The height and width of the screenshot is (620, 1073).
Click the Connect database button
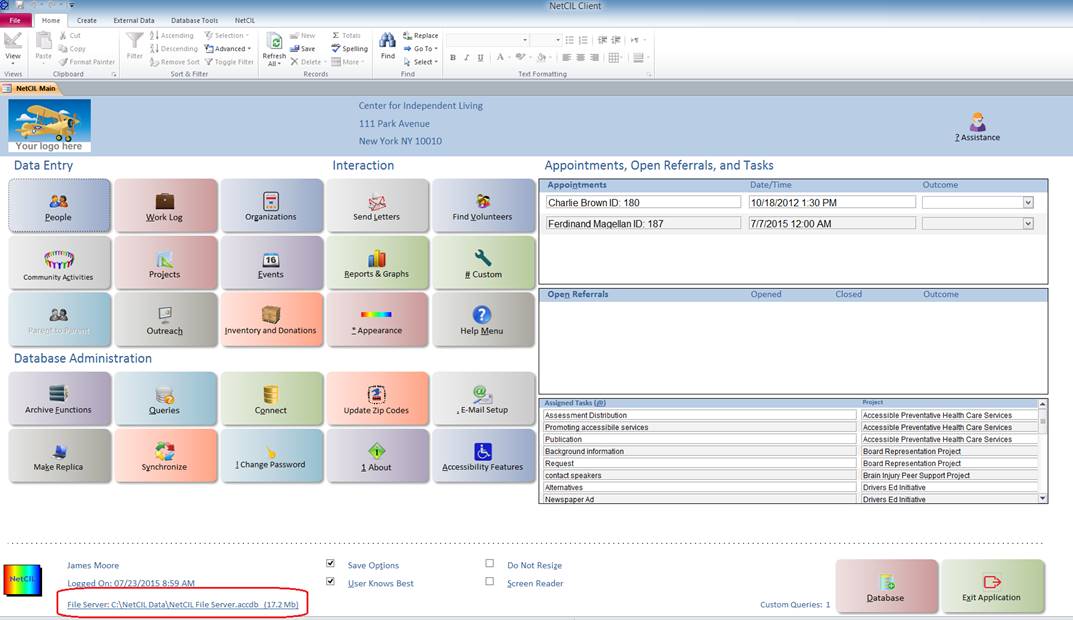[271, 399]
